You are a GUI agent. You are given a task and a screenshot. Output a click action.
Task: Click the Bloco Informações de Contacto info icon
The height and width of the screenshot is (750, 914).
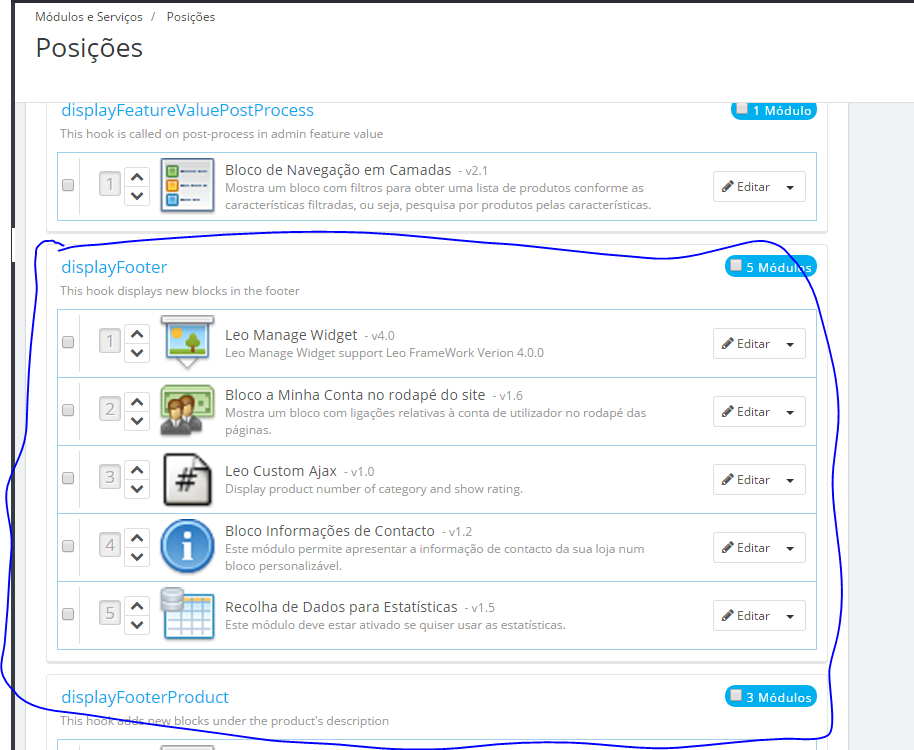[187, 546]
